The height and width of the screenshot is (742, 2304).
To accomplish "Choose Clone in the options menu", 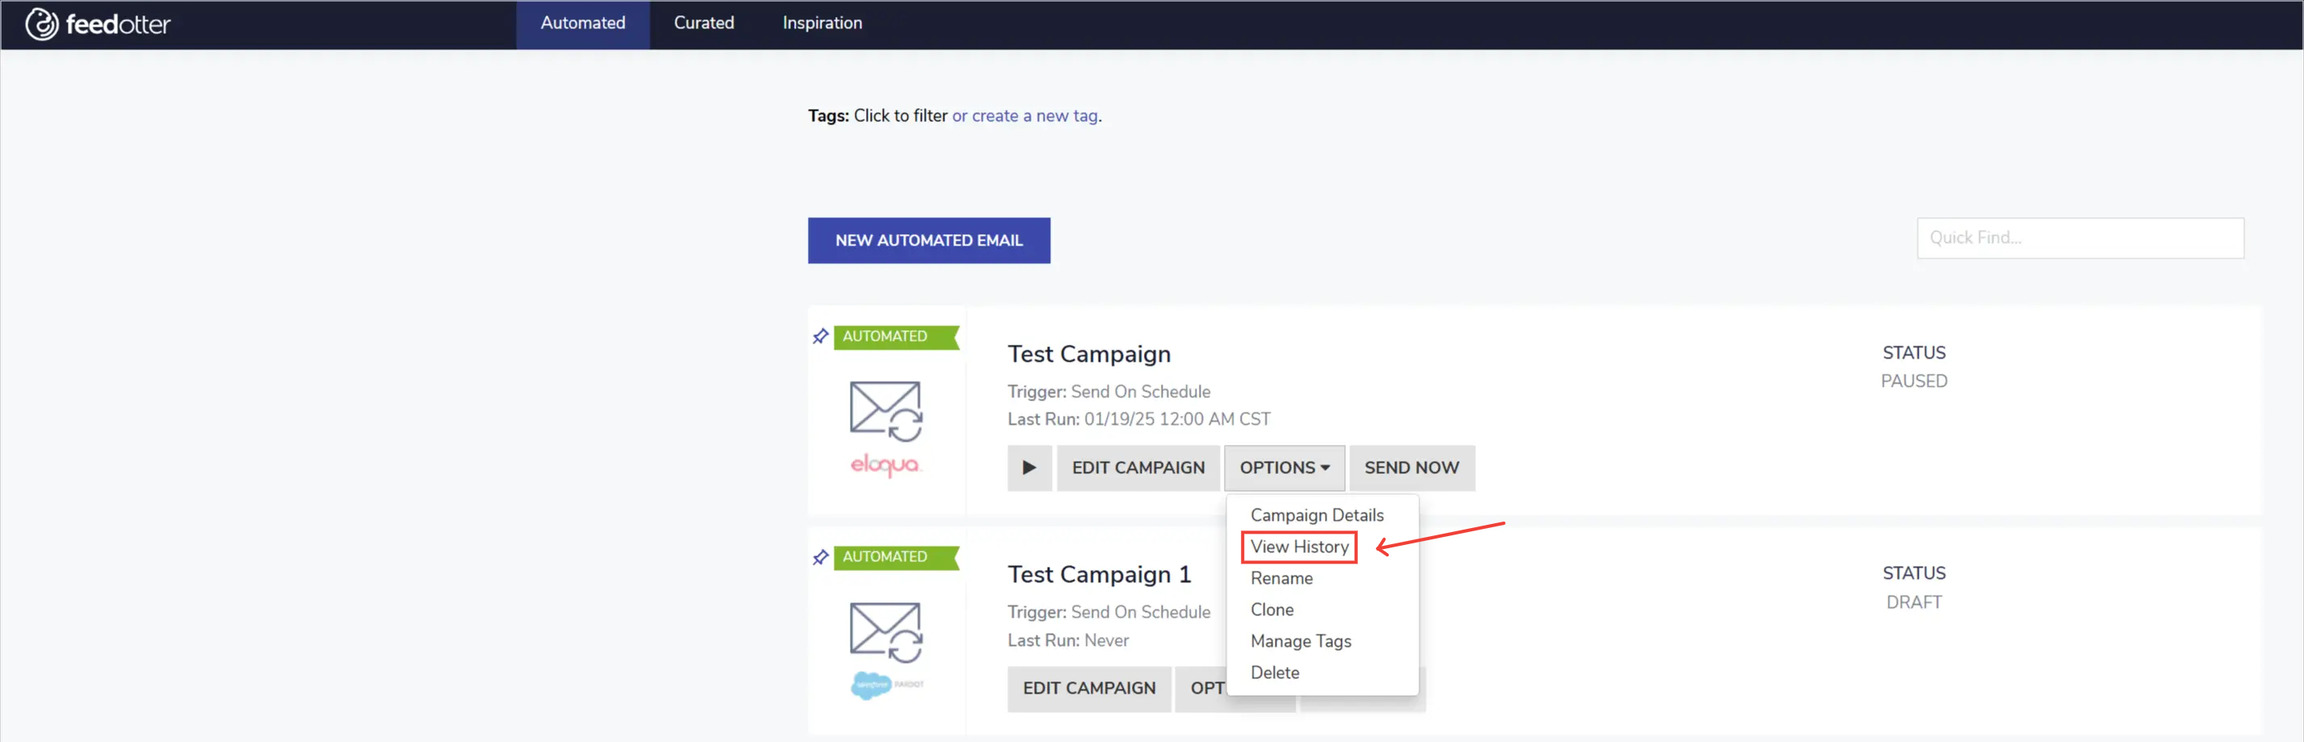I will (x=1271, y=610).
